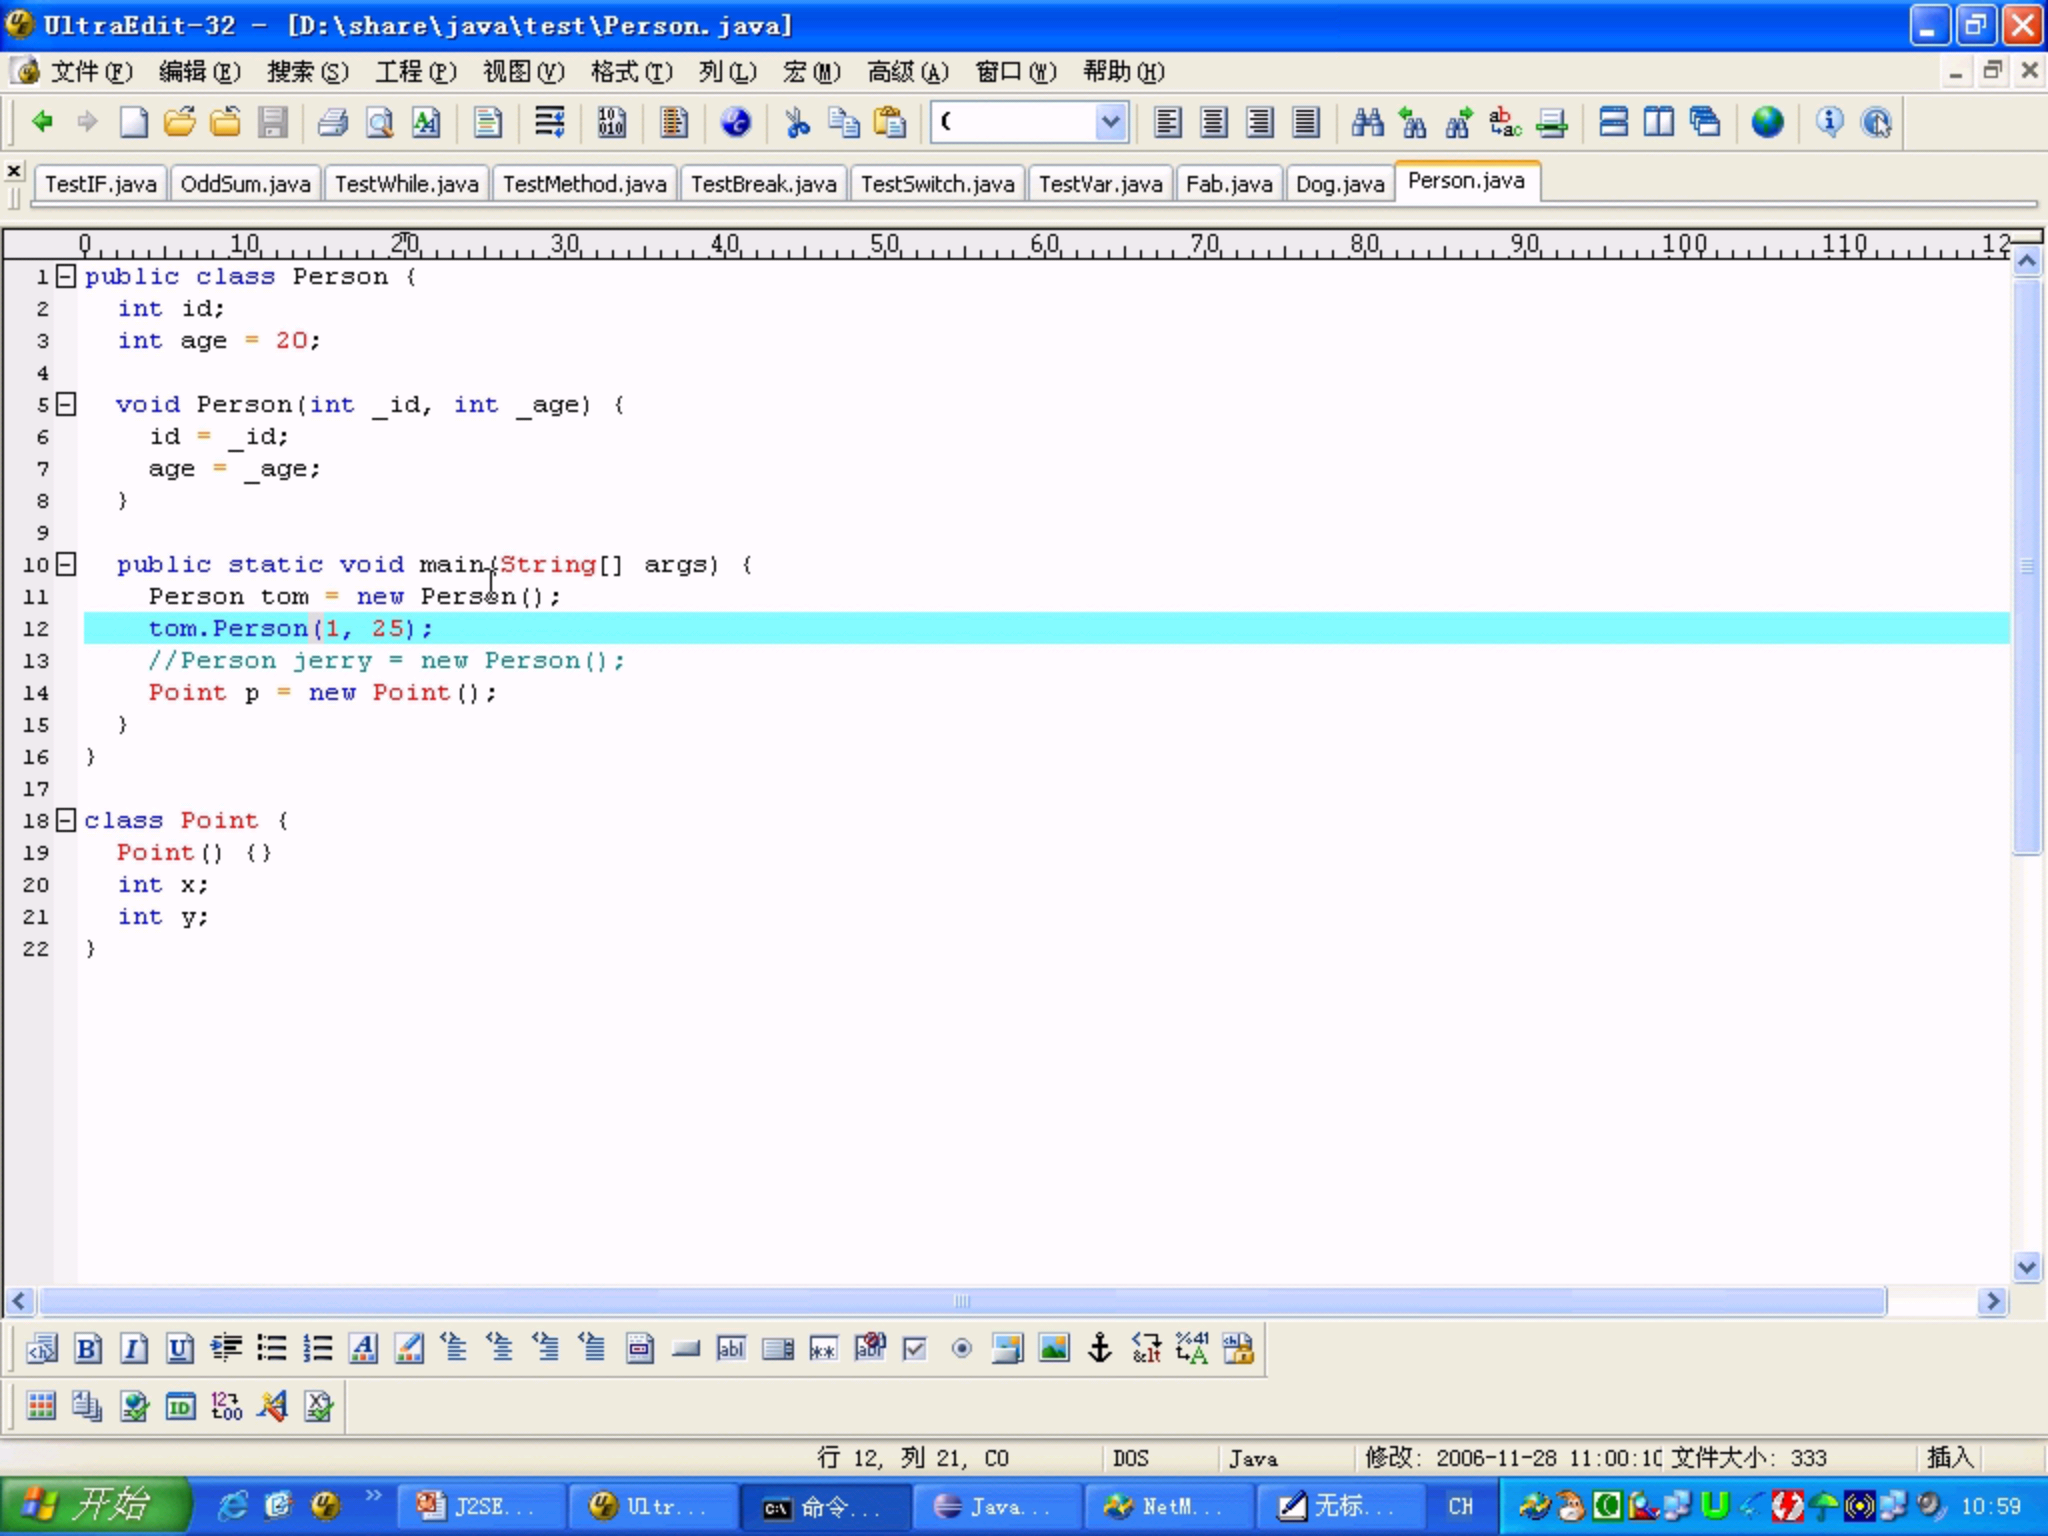
Task: Insert HTML radio button form element icon
Action: coord(961,1349)
